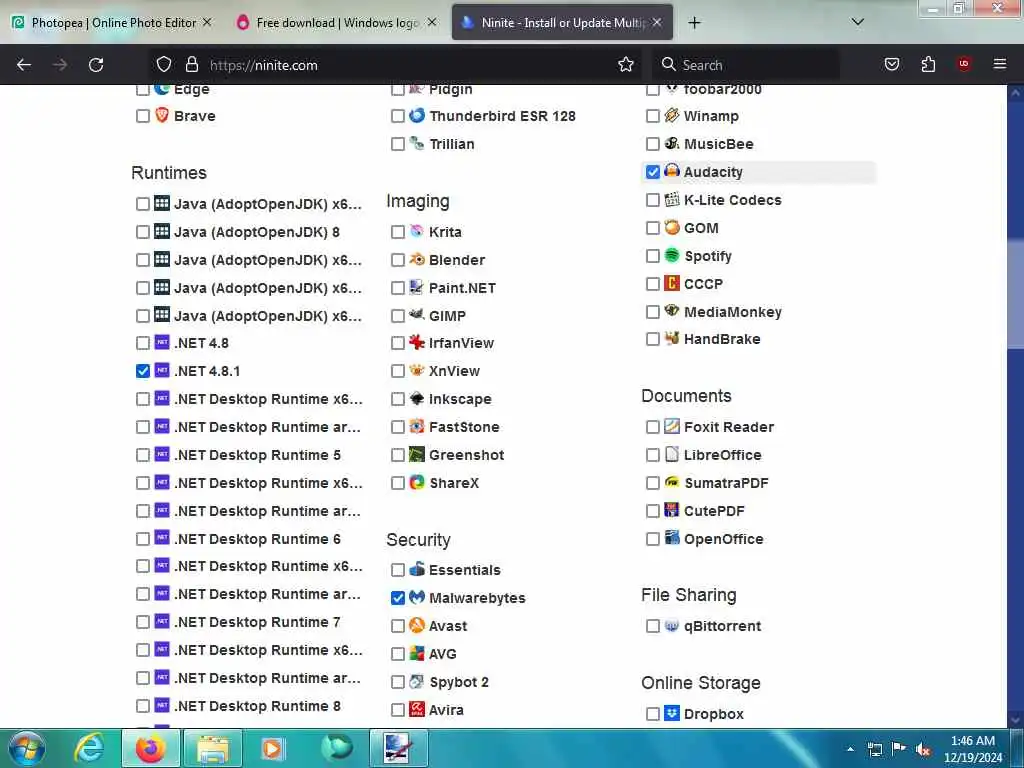Select the Ninite browser tab

point(562,23)
